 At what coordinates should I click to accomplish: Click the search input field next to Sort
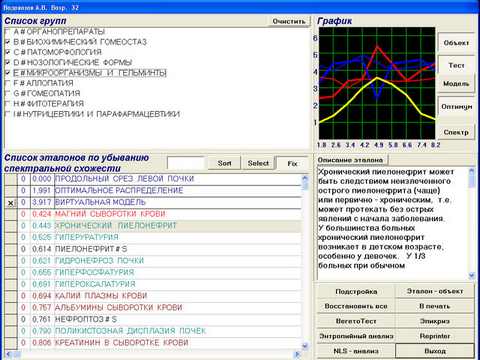[x=186, y=163]
